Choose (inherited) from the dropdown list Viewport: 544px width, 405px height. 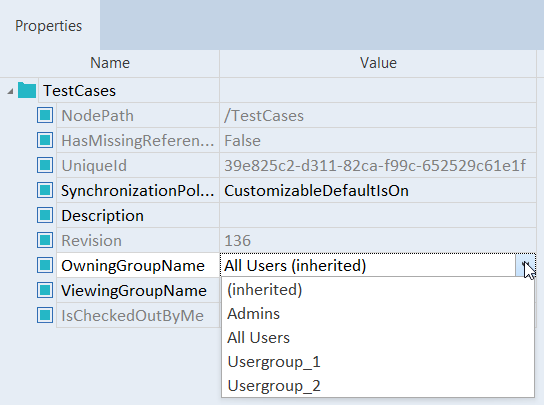coord(378,289)
